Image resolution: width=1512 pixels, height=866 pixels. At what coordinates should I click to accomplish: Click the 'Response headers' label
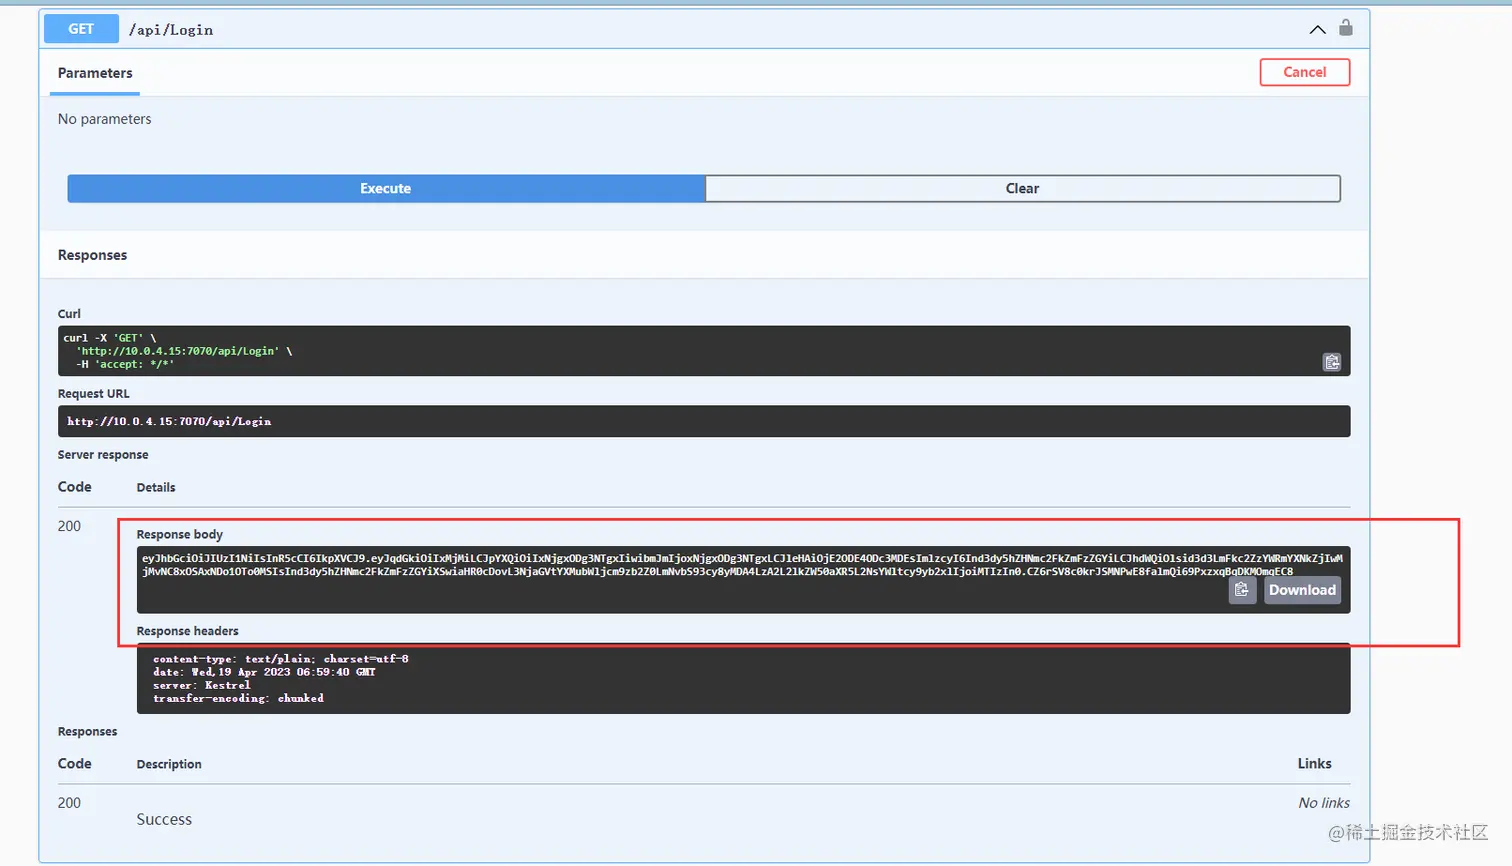pos(188,631)
